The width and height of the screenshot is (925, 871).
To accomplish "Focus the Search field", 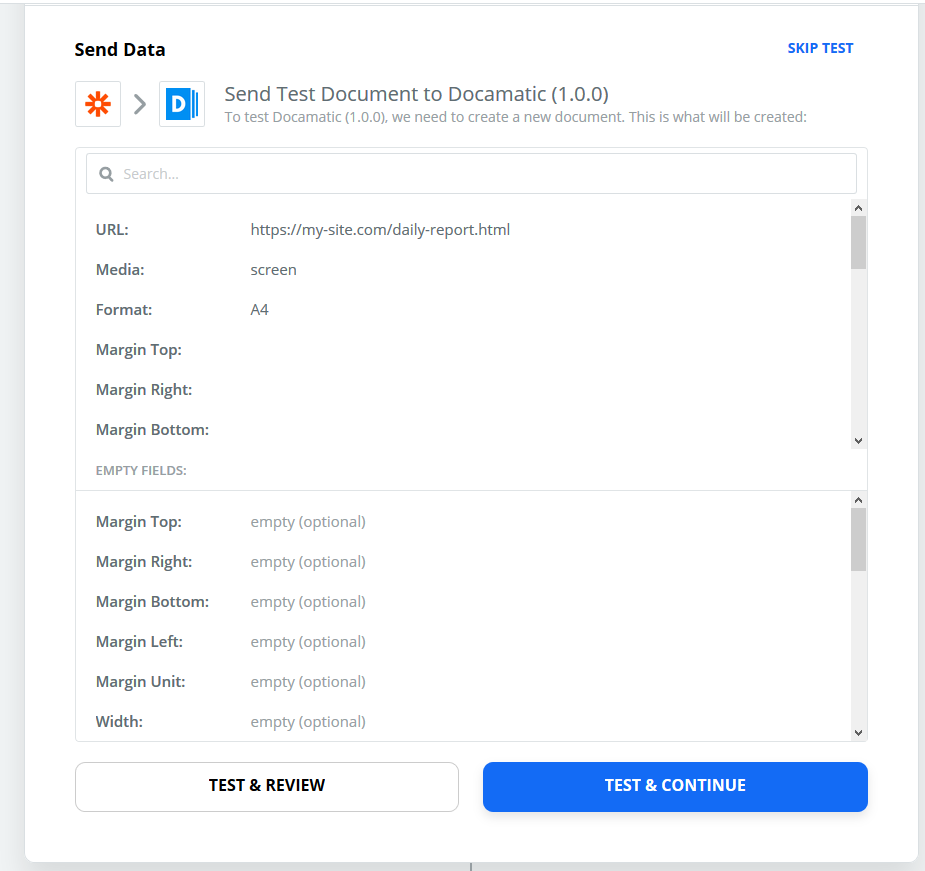I will click(471, 173).
